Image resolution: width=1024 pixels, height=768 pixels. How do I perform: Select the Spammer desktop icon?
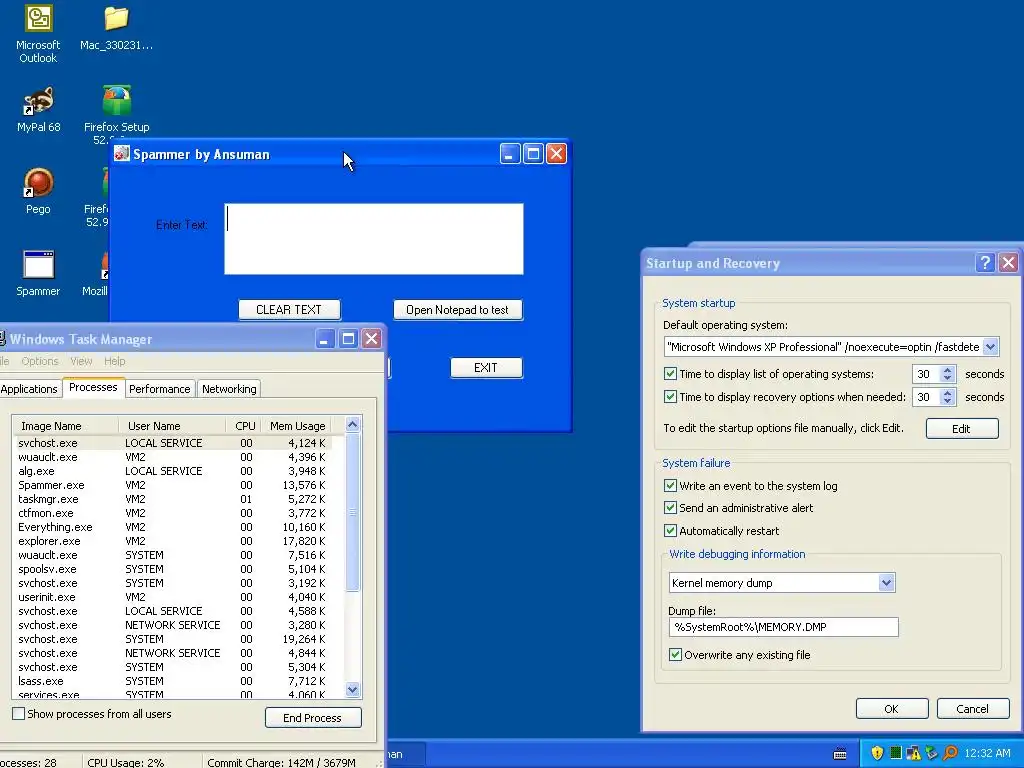tap(38, 273)
